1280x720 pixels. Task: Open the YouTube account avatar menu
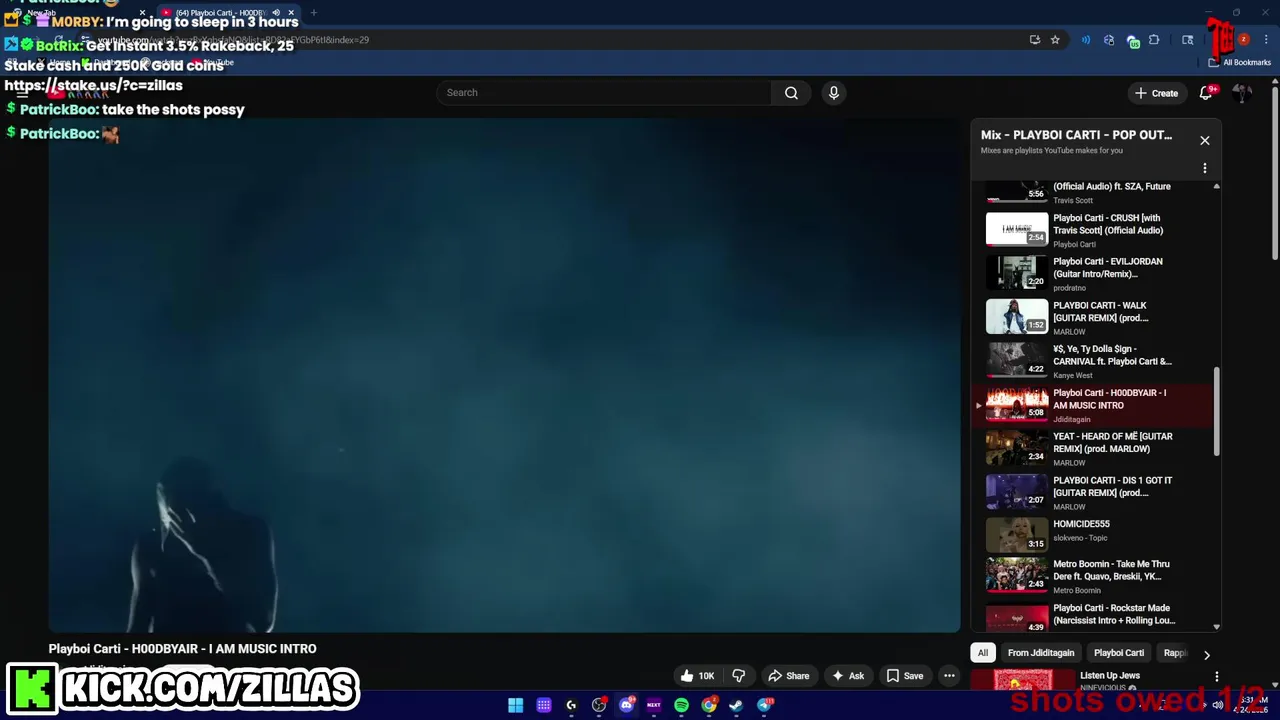tap(1242, 93)
